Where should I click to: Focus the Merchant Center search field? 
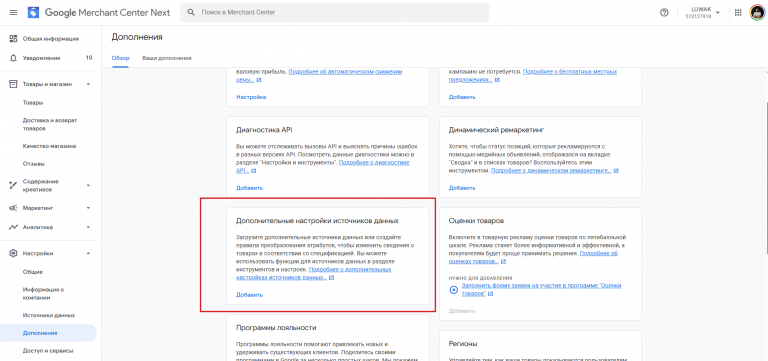point(334,12)
